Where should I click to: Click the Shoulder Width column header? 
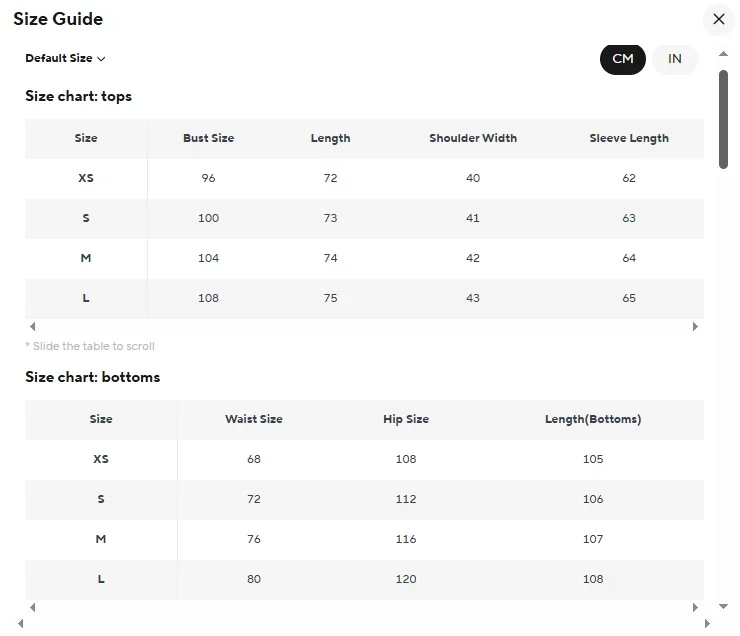click(473, 138)
